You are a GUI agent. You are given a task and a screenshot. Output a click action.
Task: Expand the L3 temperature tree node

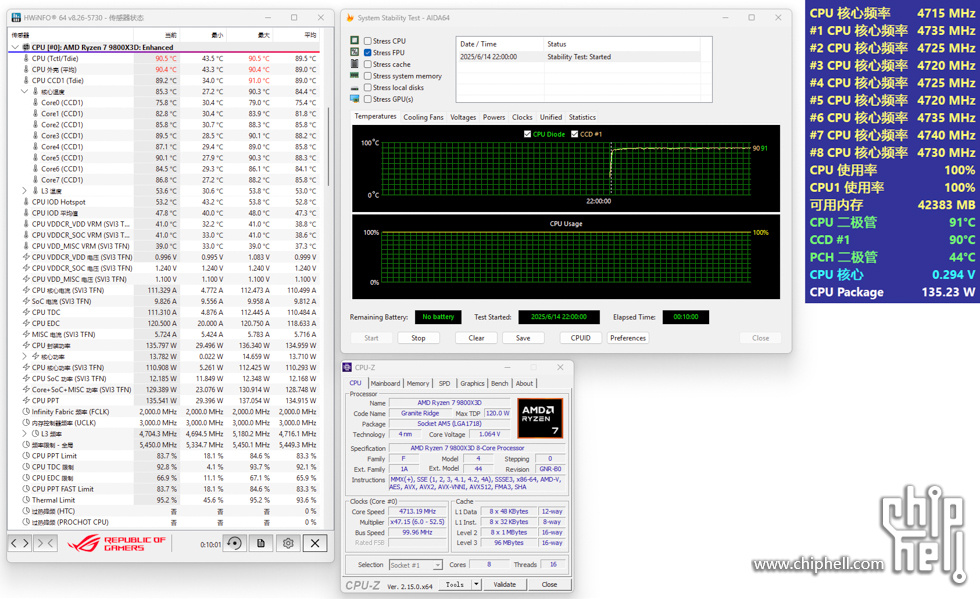[25, 191]
